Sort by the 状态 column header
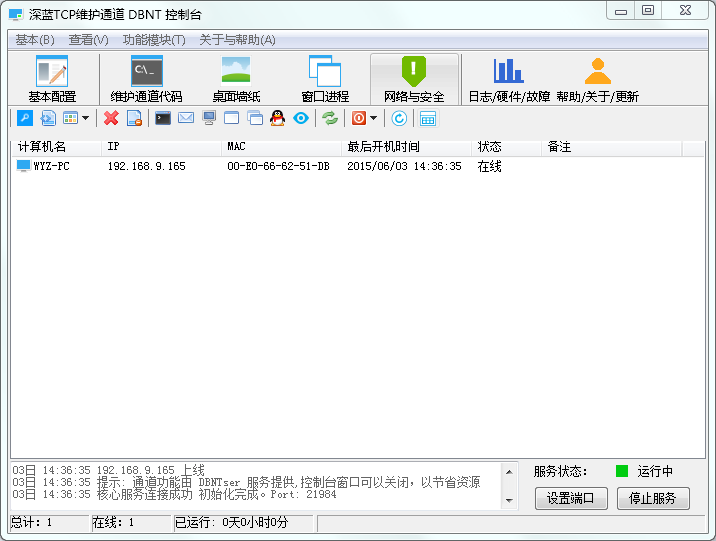Viewport: 716px width, 541px height. (x=506, y=147)
